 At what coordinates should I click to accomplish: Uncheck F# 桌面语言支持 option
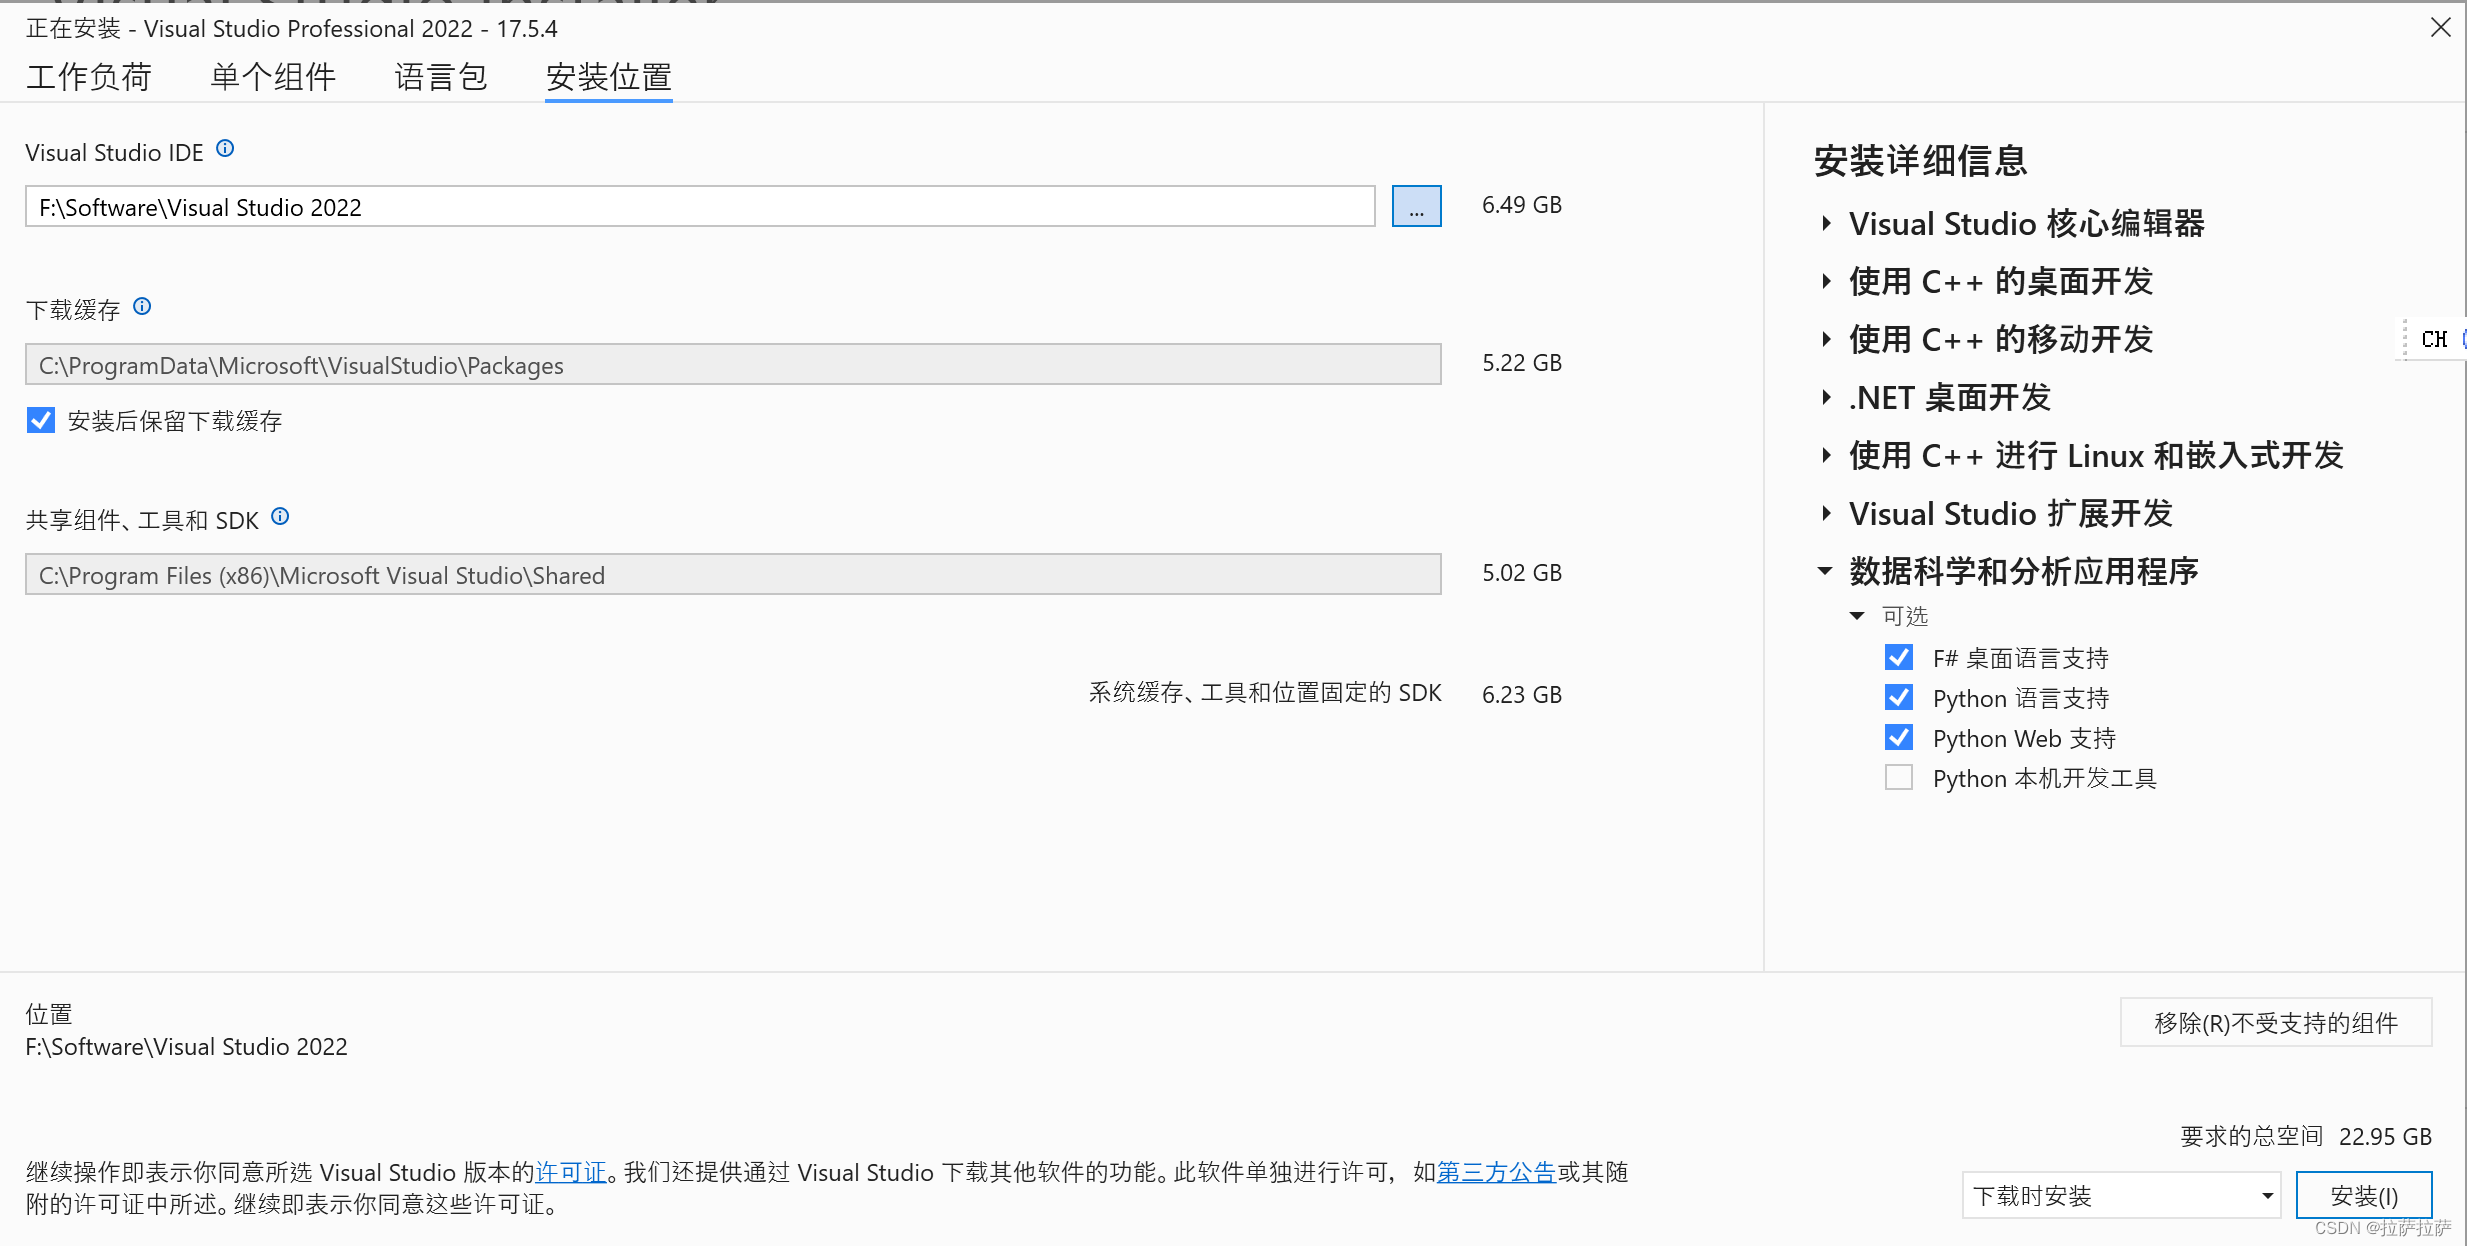[x=1898, y=657]
